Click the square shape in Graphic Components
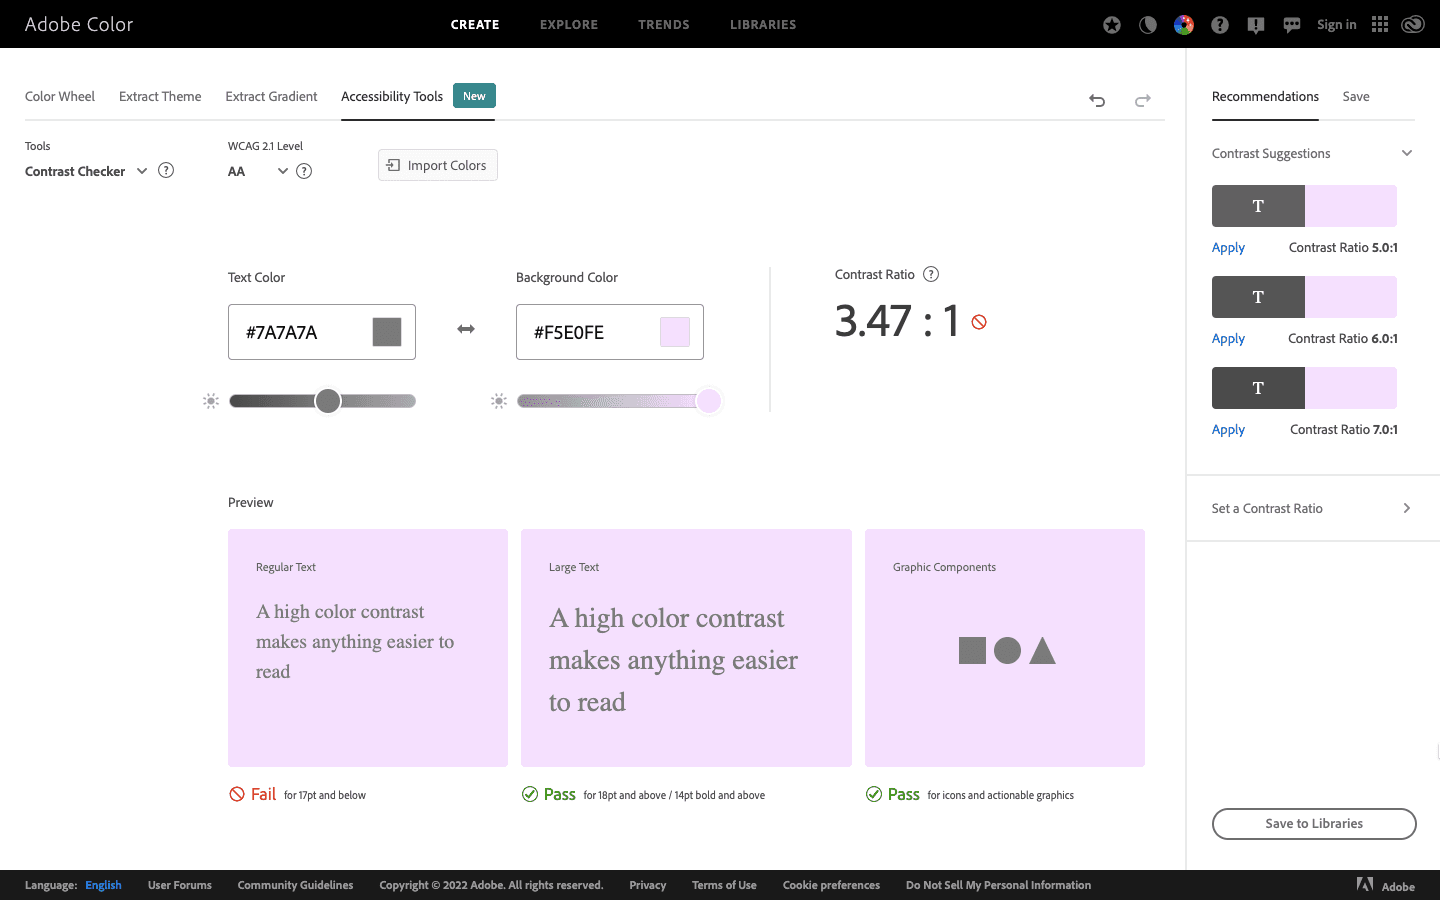This screenshot has width=1440, height=900. click(x=972, y=651)
